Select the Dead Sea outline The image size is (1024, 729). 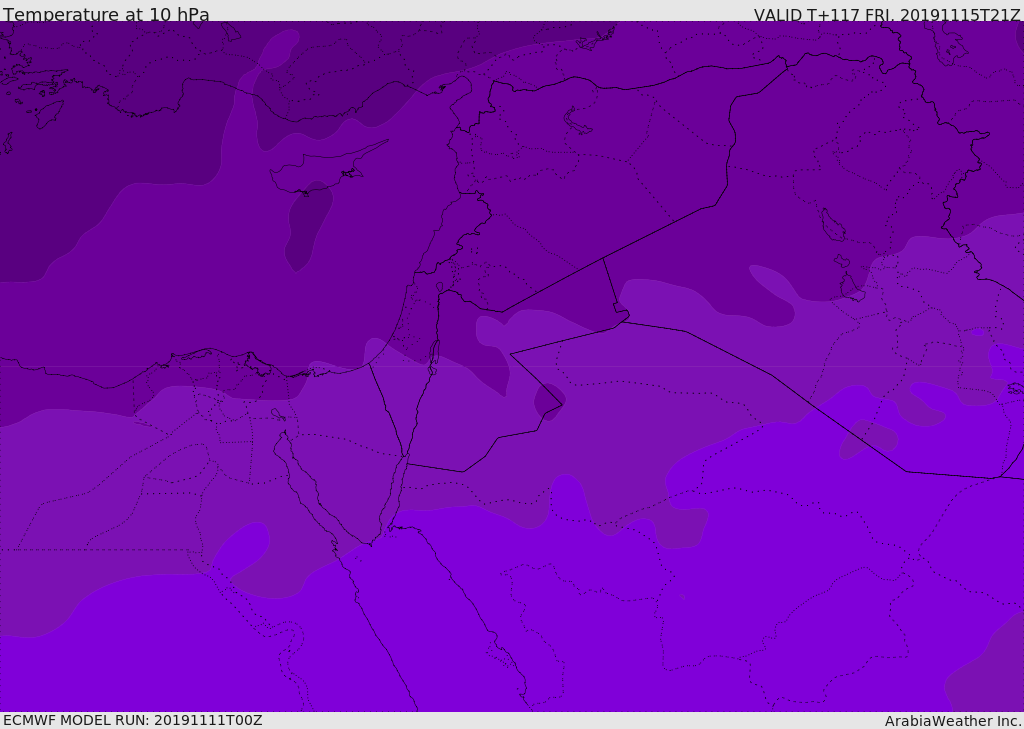[434, 354]
